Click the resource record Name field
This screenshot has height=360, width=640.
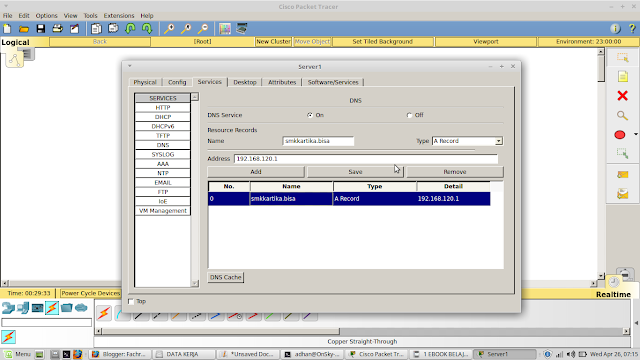pos(318,141)
